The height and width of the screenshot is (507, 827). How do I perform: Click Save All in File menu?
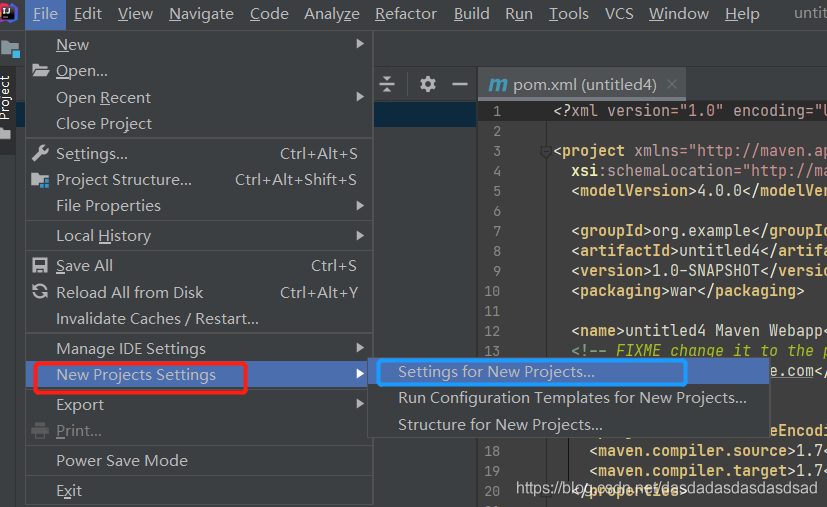[84, 266]
